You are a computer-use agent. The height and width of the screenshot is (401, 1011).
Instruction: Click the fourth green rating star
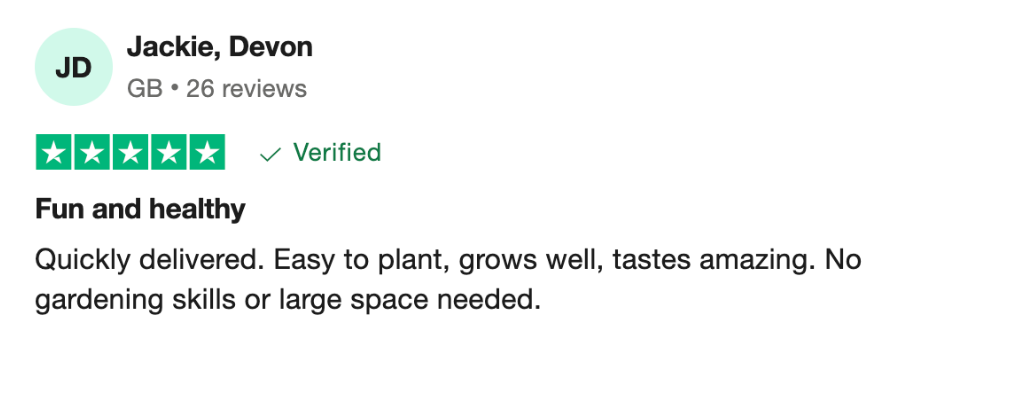169,153
